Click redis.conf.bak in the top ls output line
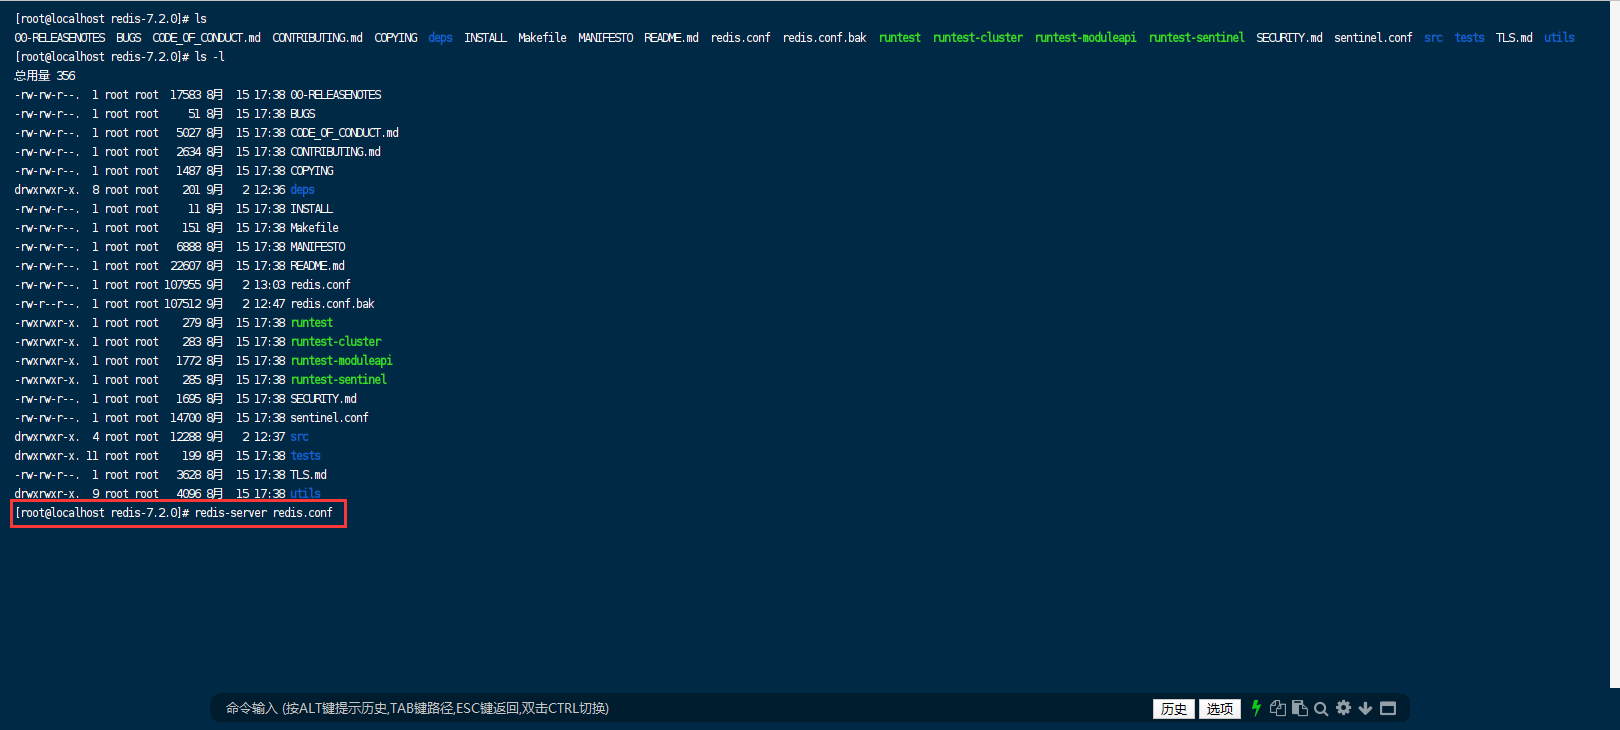Screen dimensions: 1620x730 pos(825,38)
